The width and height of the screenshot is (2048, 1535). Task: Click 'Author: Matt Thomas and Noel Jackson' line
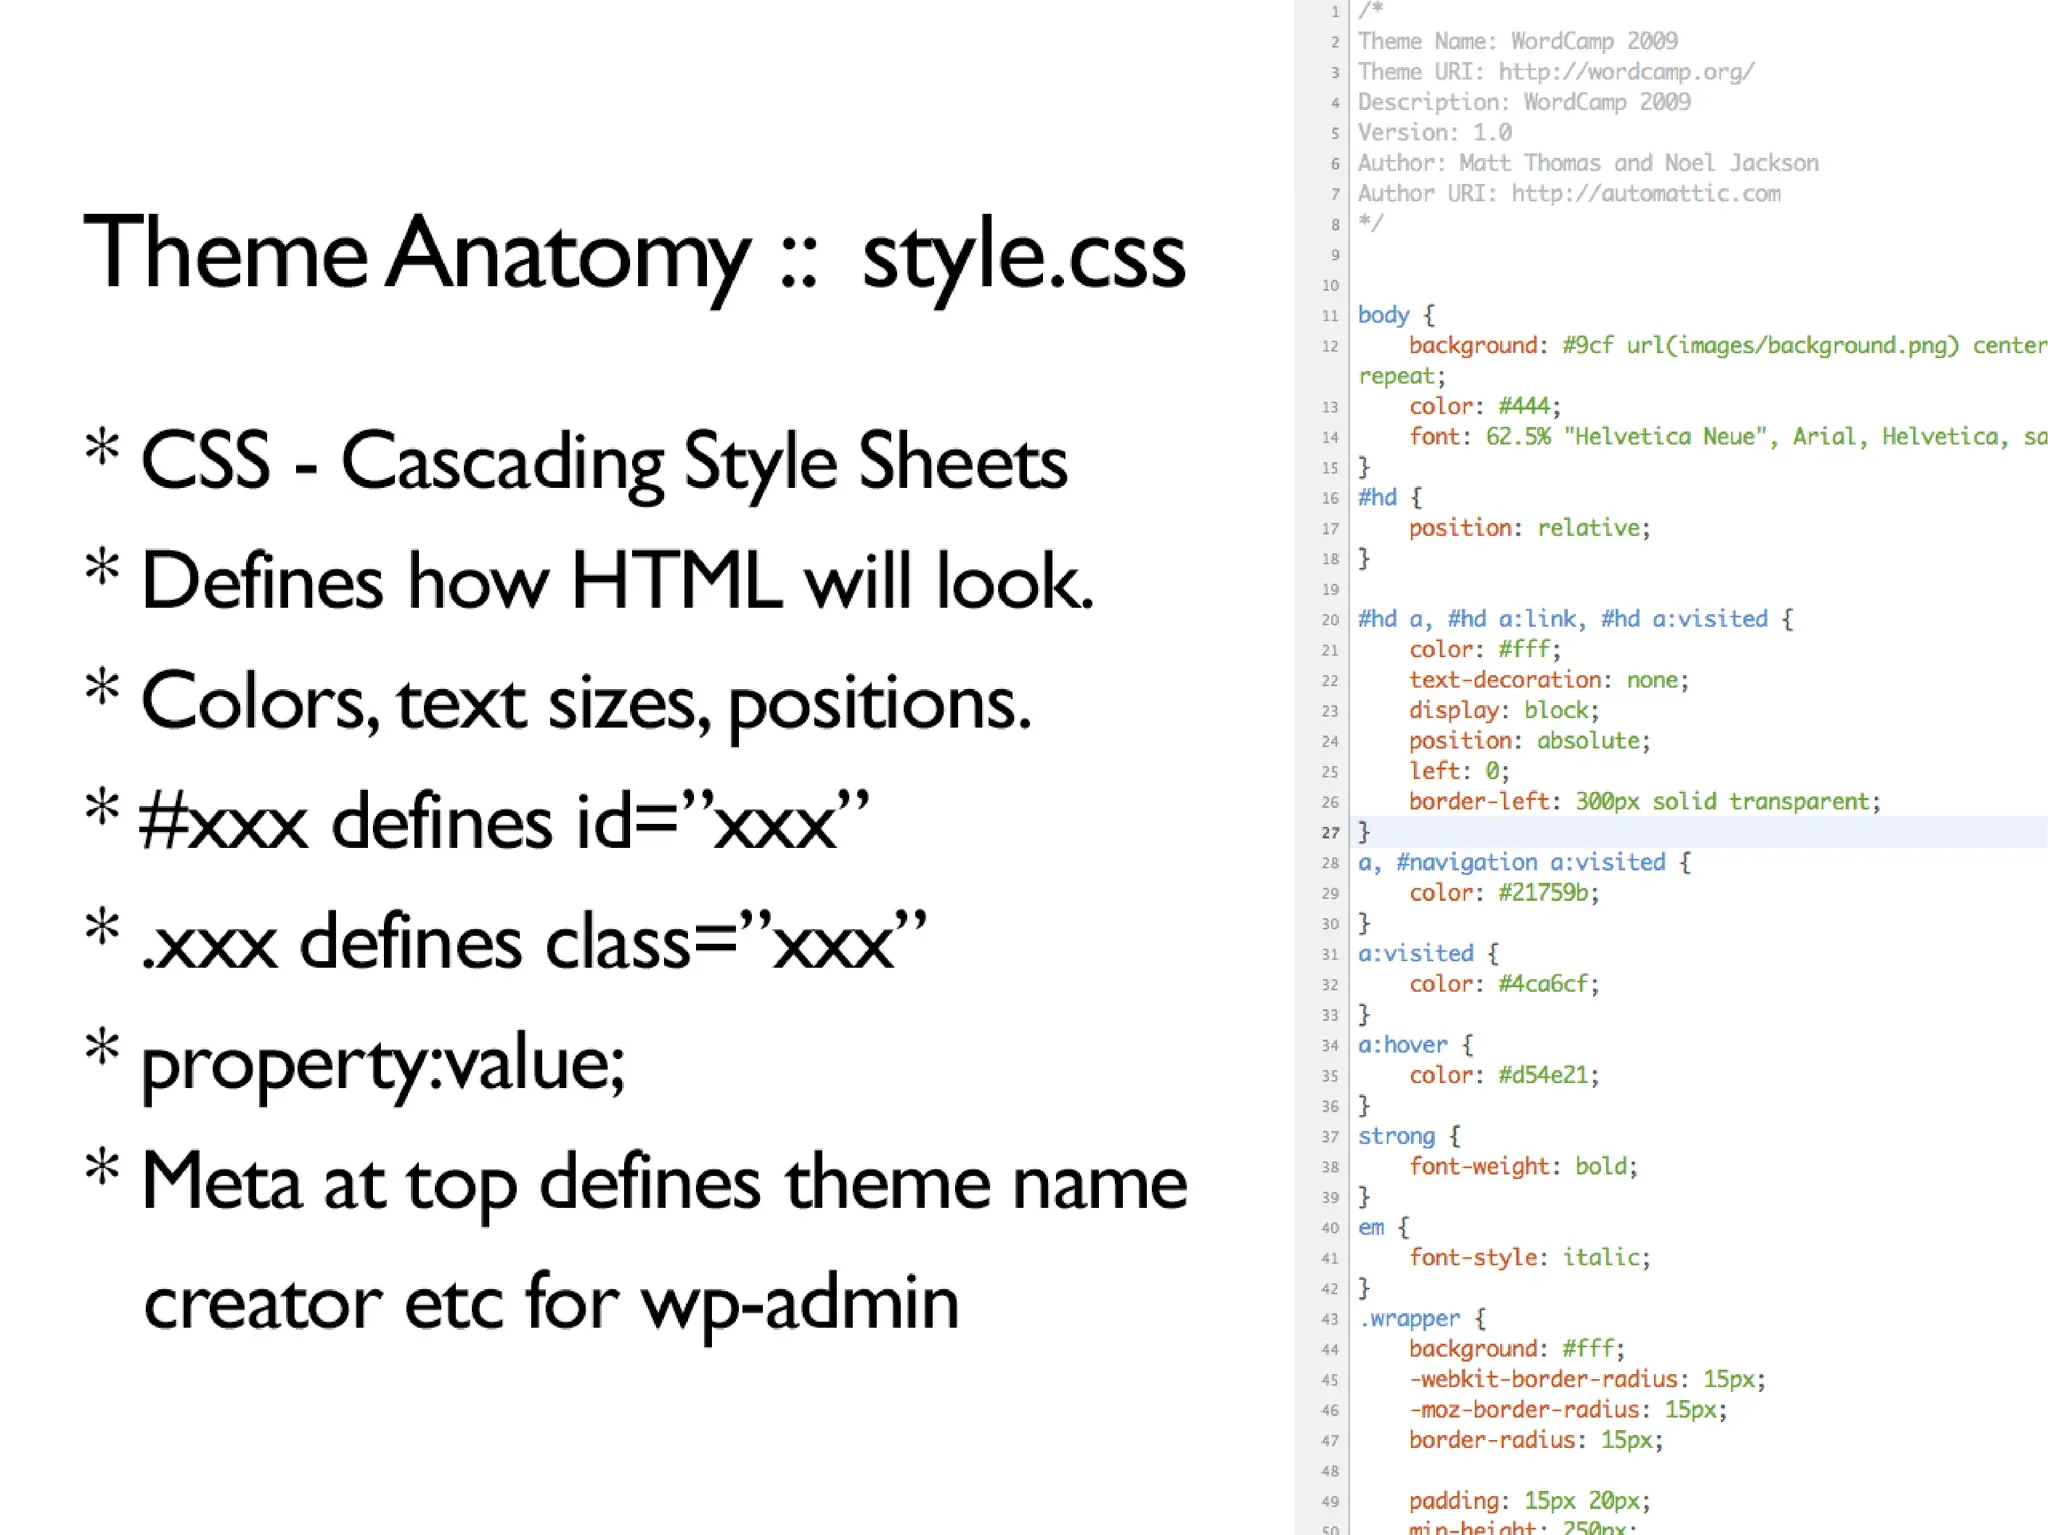[x=1587, y=163]
